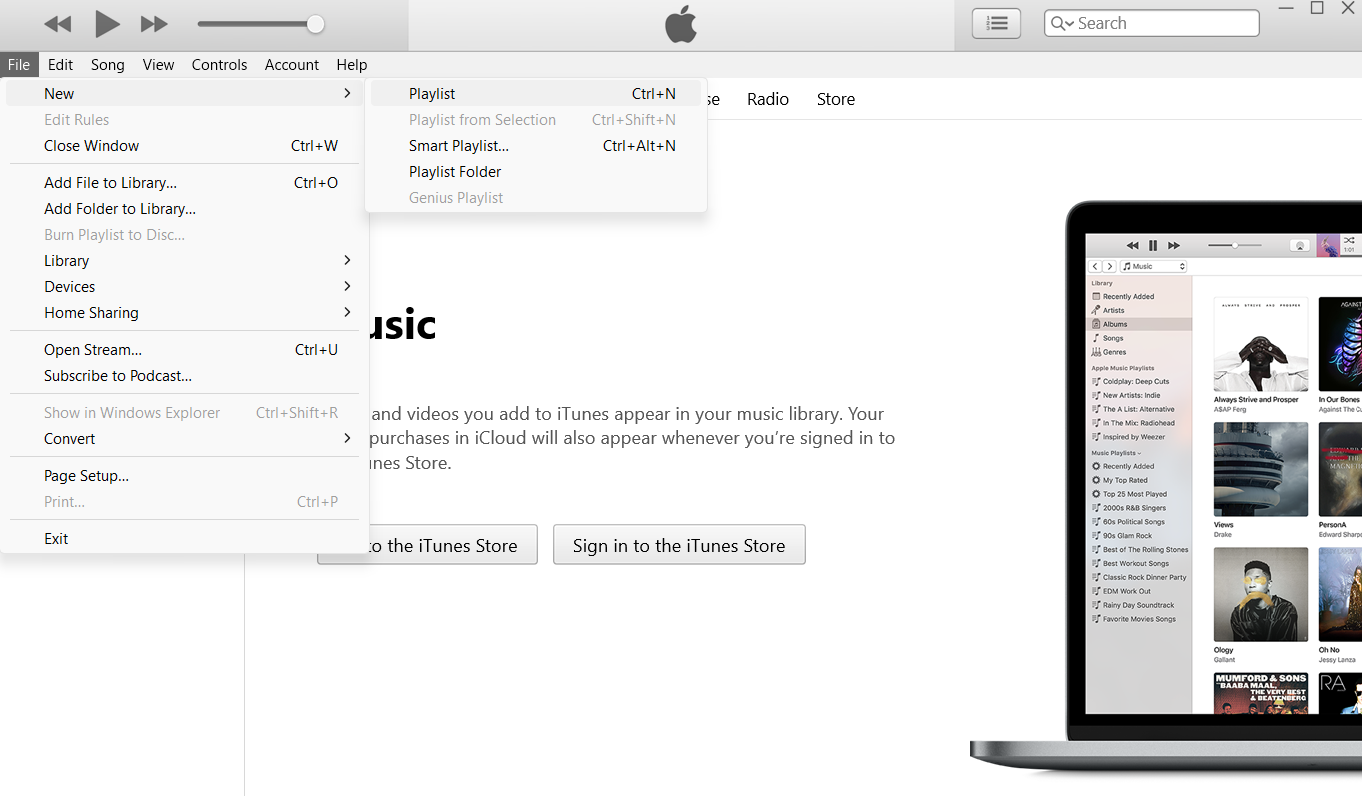Select Add Folder to Library
Viewport: 1362px width, 796px height.
pos(184,208)
